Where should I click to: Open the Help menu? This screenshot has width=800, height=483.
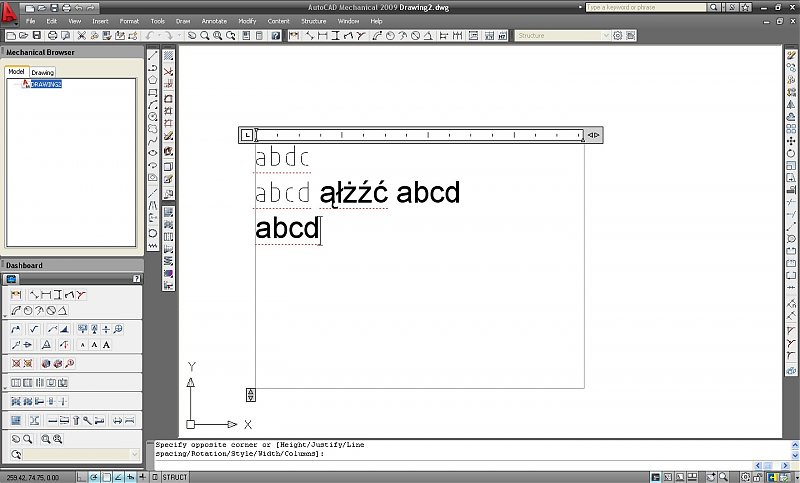(377, 21)
